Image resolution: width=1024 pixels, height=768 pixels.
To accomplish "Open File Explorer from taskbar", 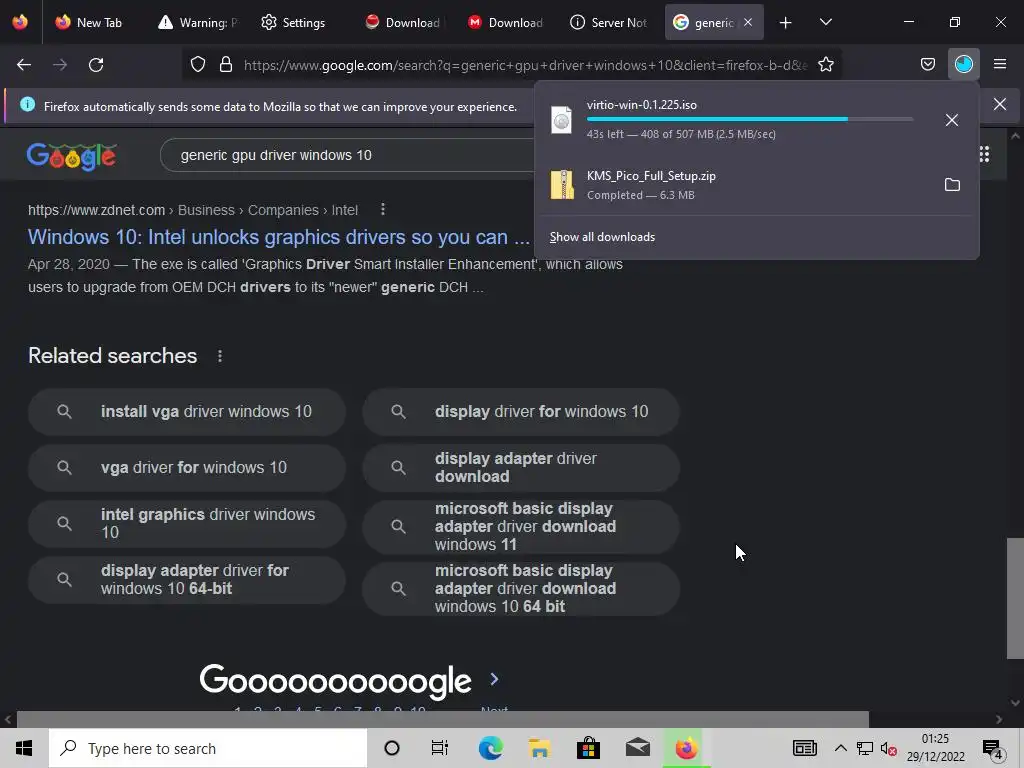I will pos(539,748).
